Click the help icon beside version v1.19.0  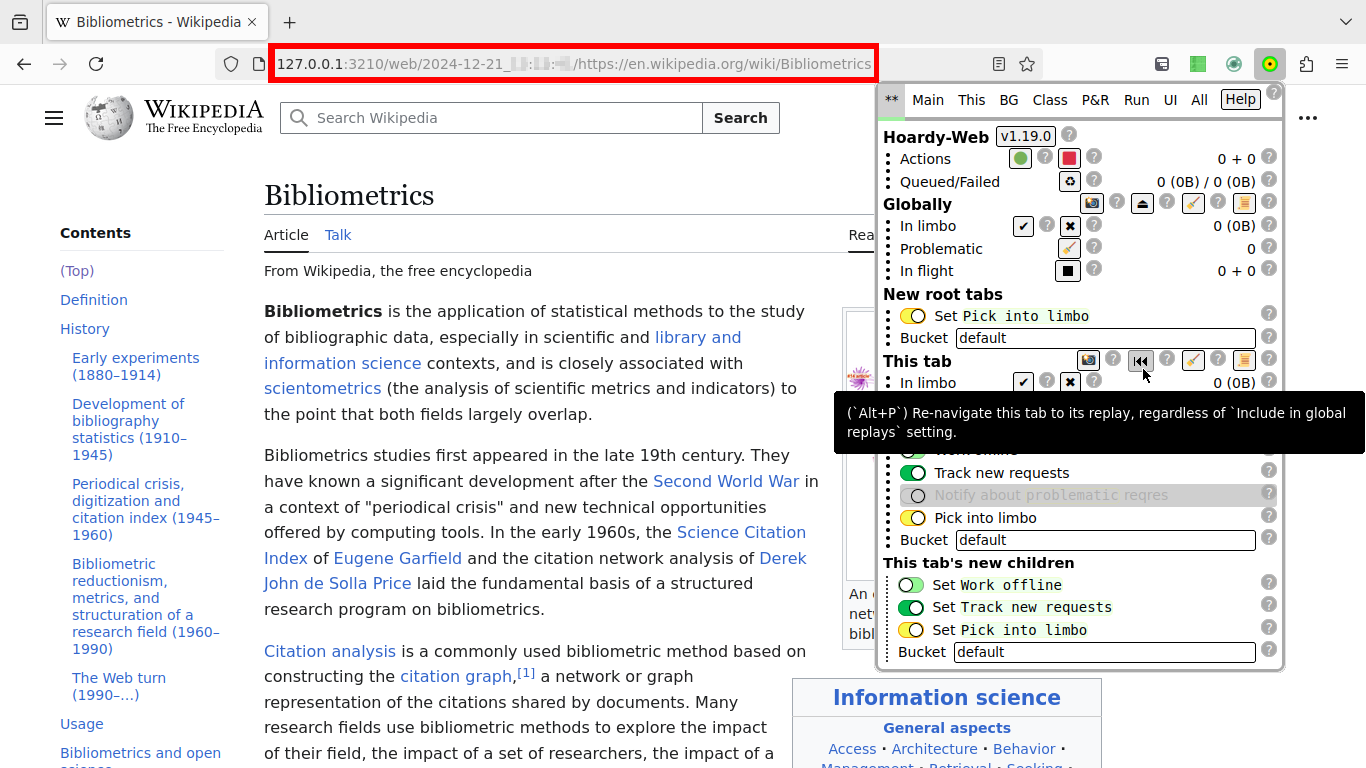click(x=1069, y=134)
